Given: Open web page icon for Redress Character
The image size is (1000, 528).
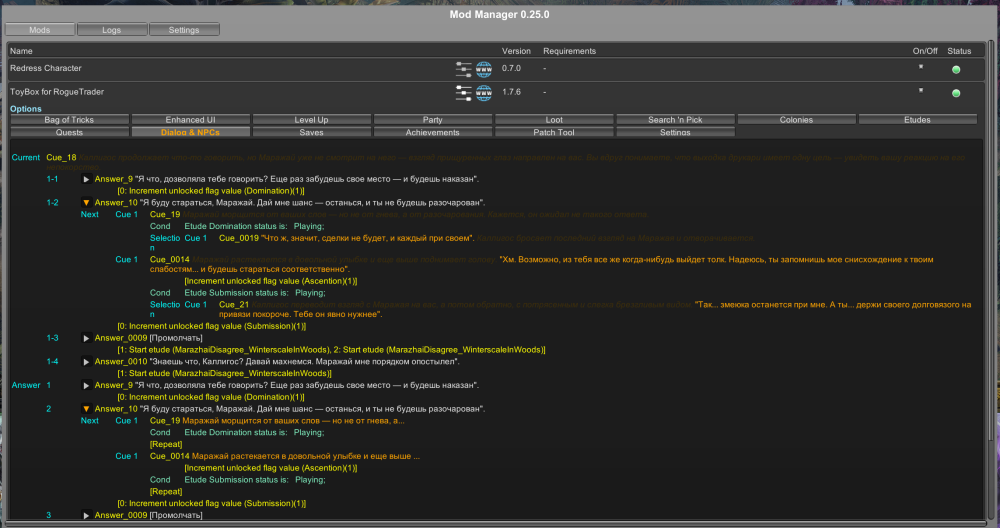Looking at the screenshot, I should pos(484,69).
